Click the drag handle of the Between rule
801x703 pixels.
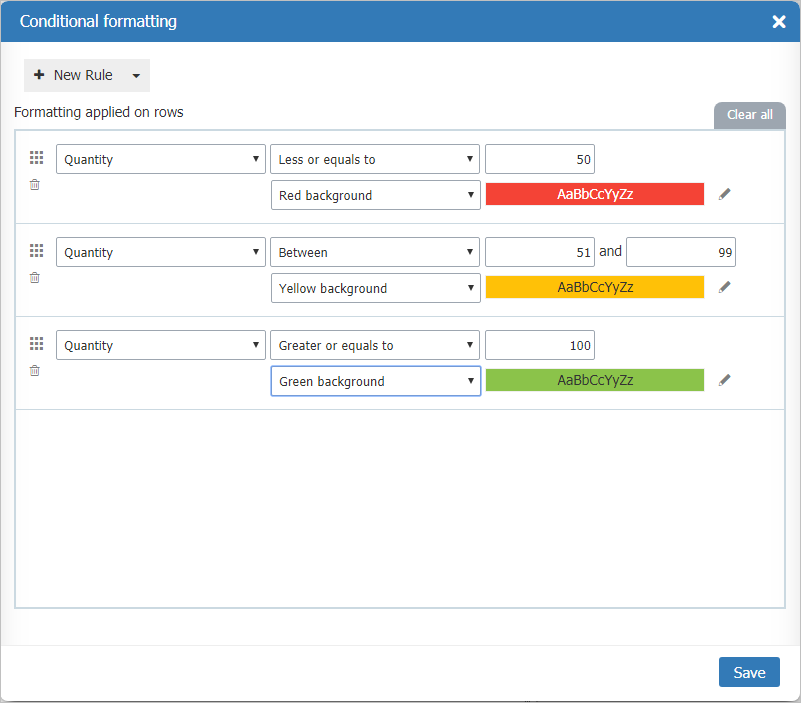pos(37,251)
